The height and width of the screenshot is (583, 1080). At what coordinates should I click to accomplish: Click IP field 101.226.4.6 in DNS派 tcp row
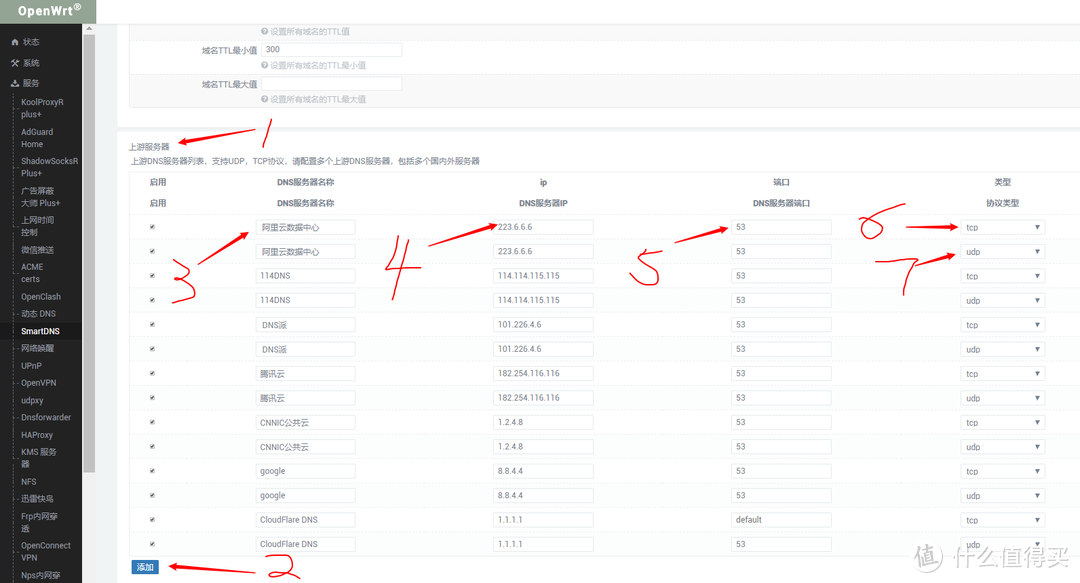pyautogui.click(x=543, y=325)
